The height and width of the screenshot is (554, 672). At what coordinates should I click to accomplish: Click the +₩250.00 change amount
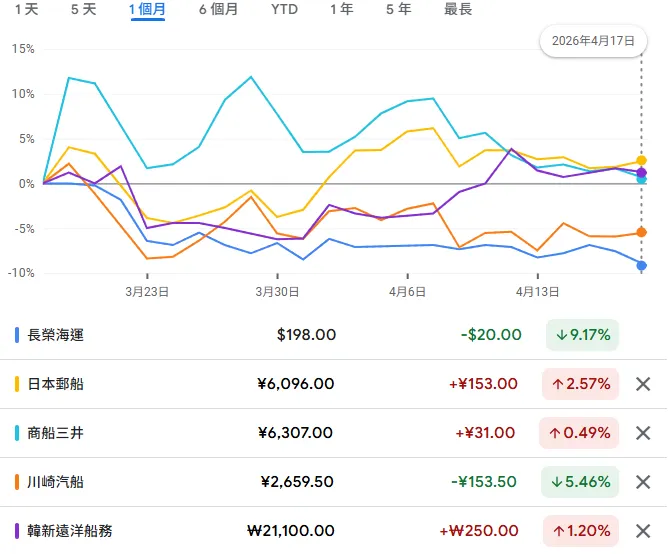click(479, 531)
